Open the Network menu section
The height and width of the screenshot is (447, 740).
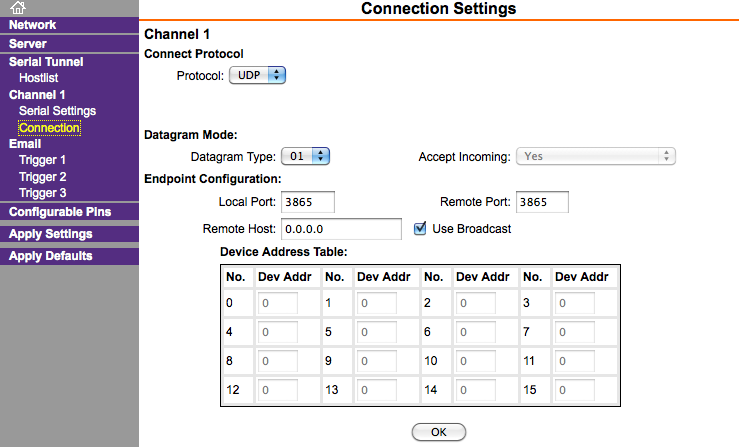(x=33, y=25)
